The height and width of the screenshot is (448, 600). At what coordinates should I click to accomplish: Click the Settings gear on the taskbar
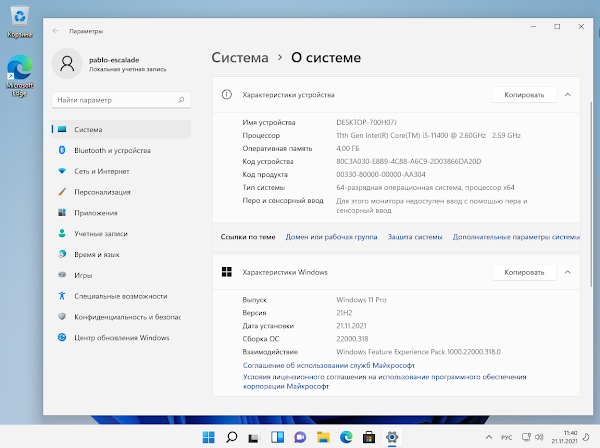tap(392, 437)
